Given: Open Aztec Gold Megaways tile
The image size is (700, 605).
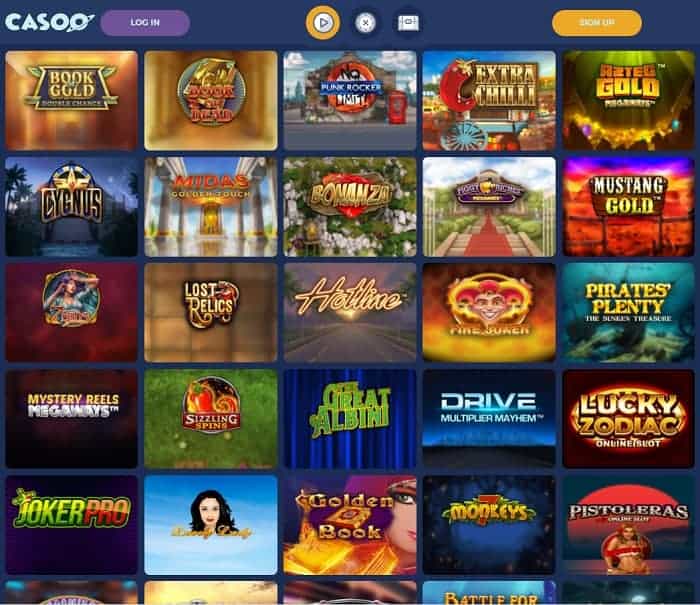Looking at the screenshot, I should point(629,100).
